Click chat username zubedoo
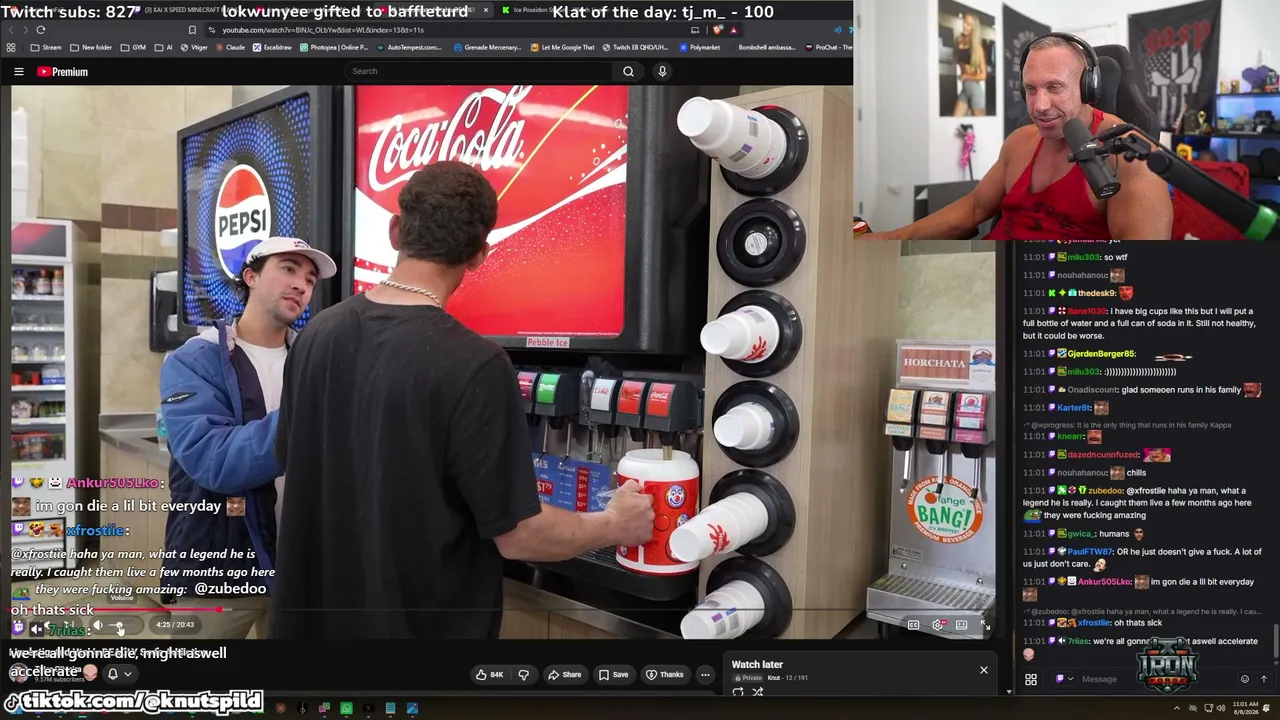The height and width of the screenshot is (720, 1280). coord(1106,491)
